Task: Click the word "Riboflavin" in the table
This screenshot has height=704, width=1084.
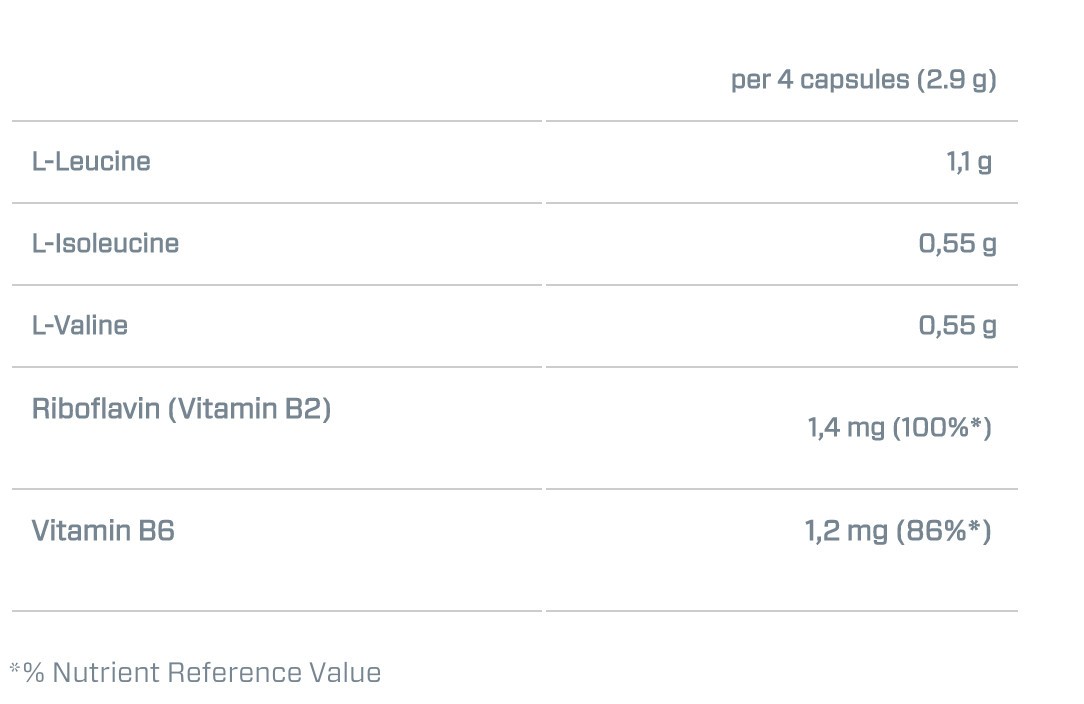Action: [x=96, y=409]
